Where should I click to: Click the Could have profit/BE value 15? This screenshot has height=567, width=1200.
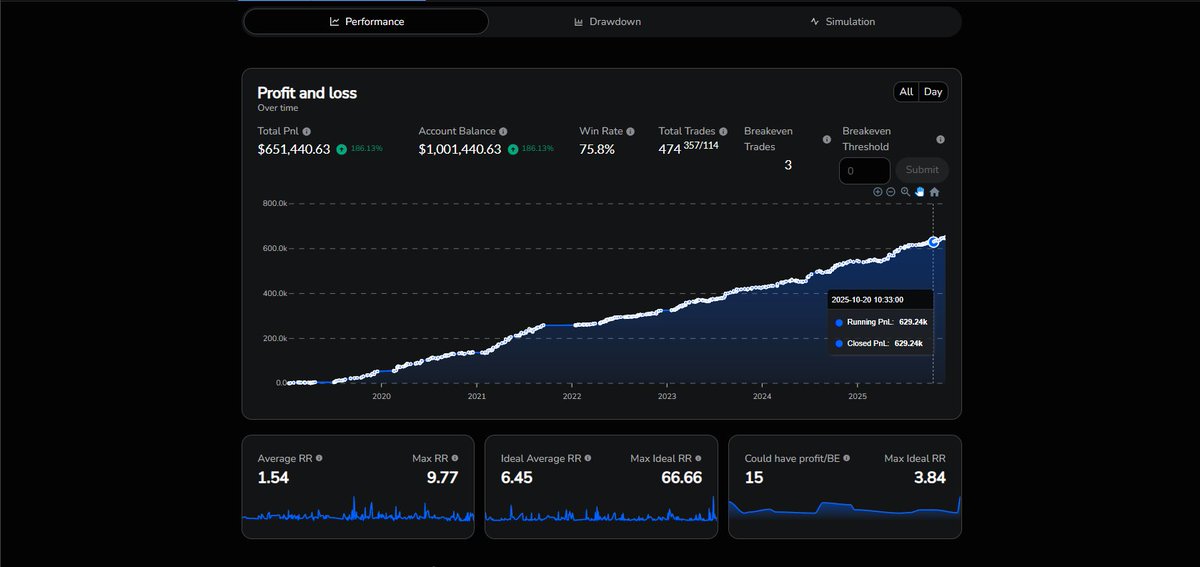(754, 478)
